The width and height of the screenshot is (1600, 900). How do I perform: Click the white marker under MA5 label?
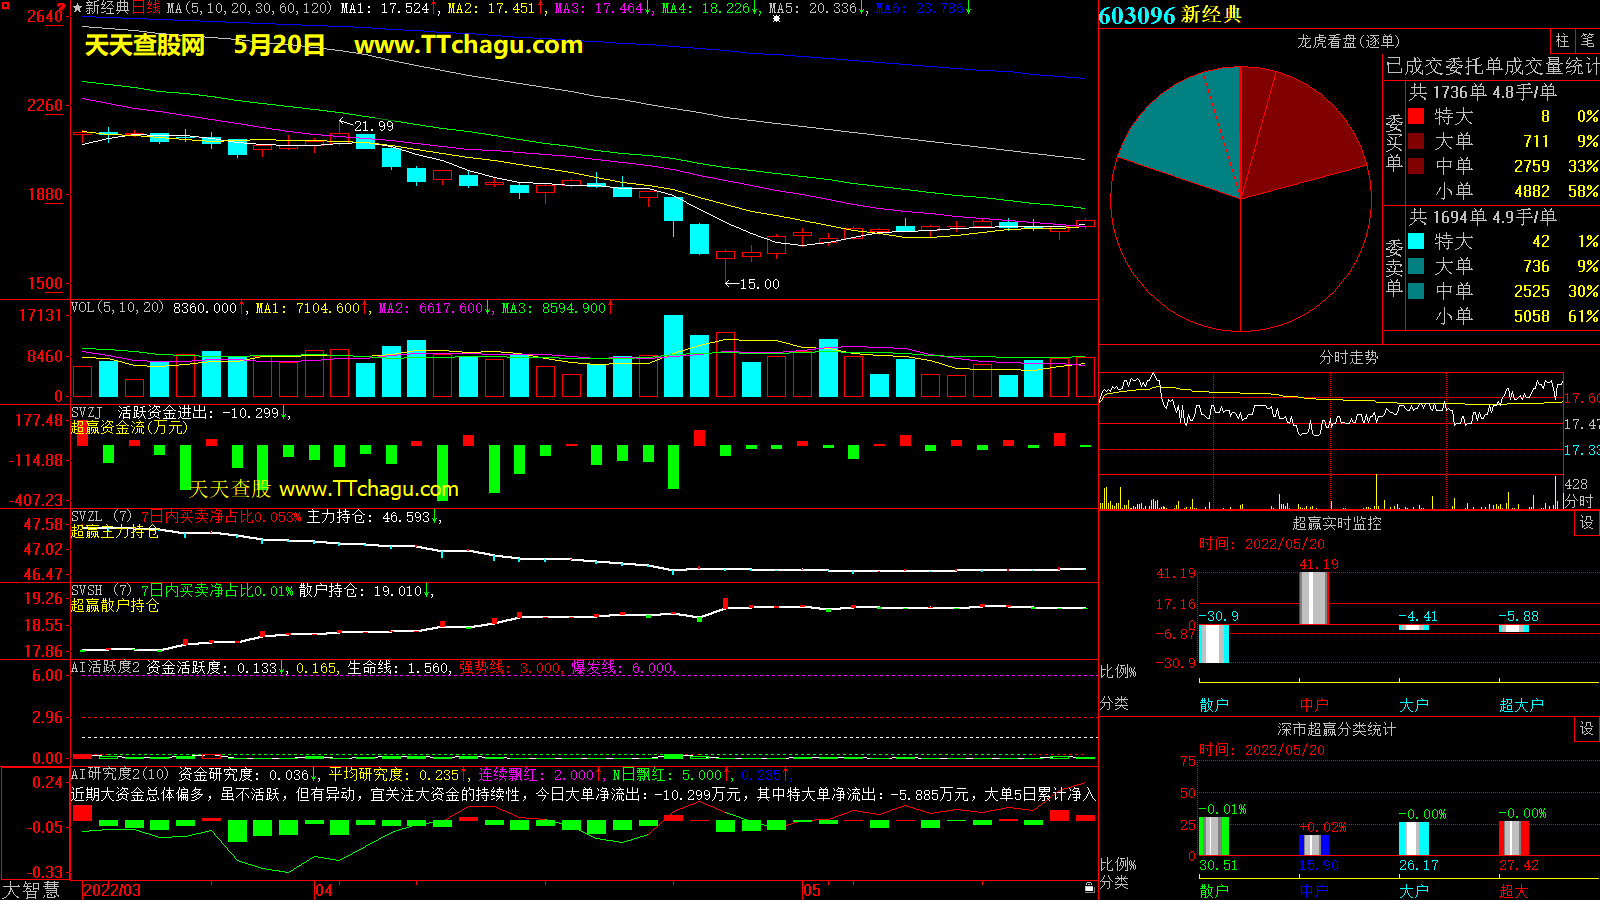(776, 19)
